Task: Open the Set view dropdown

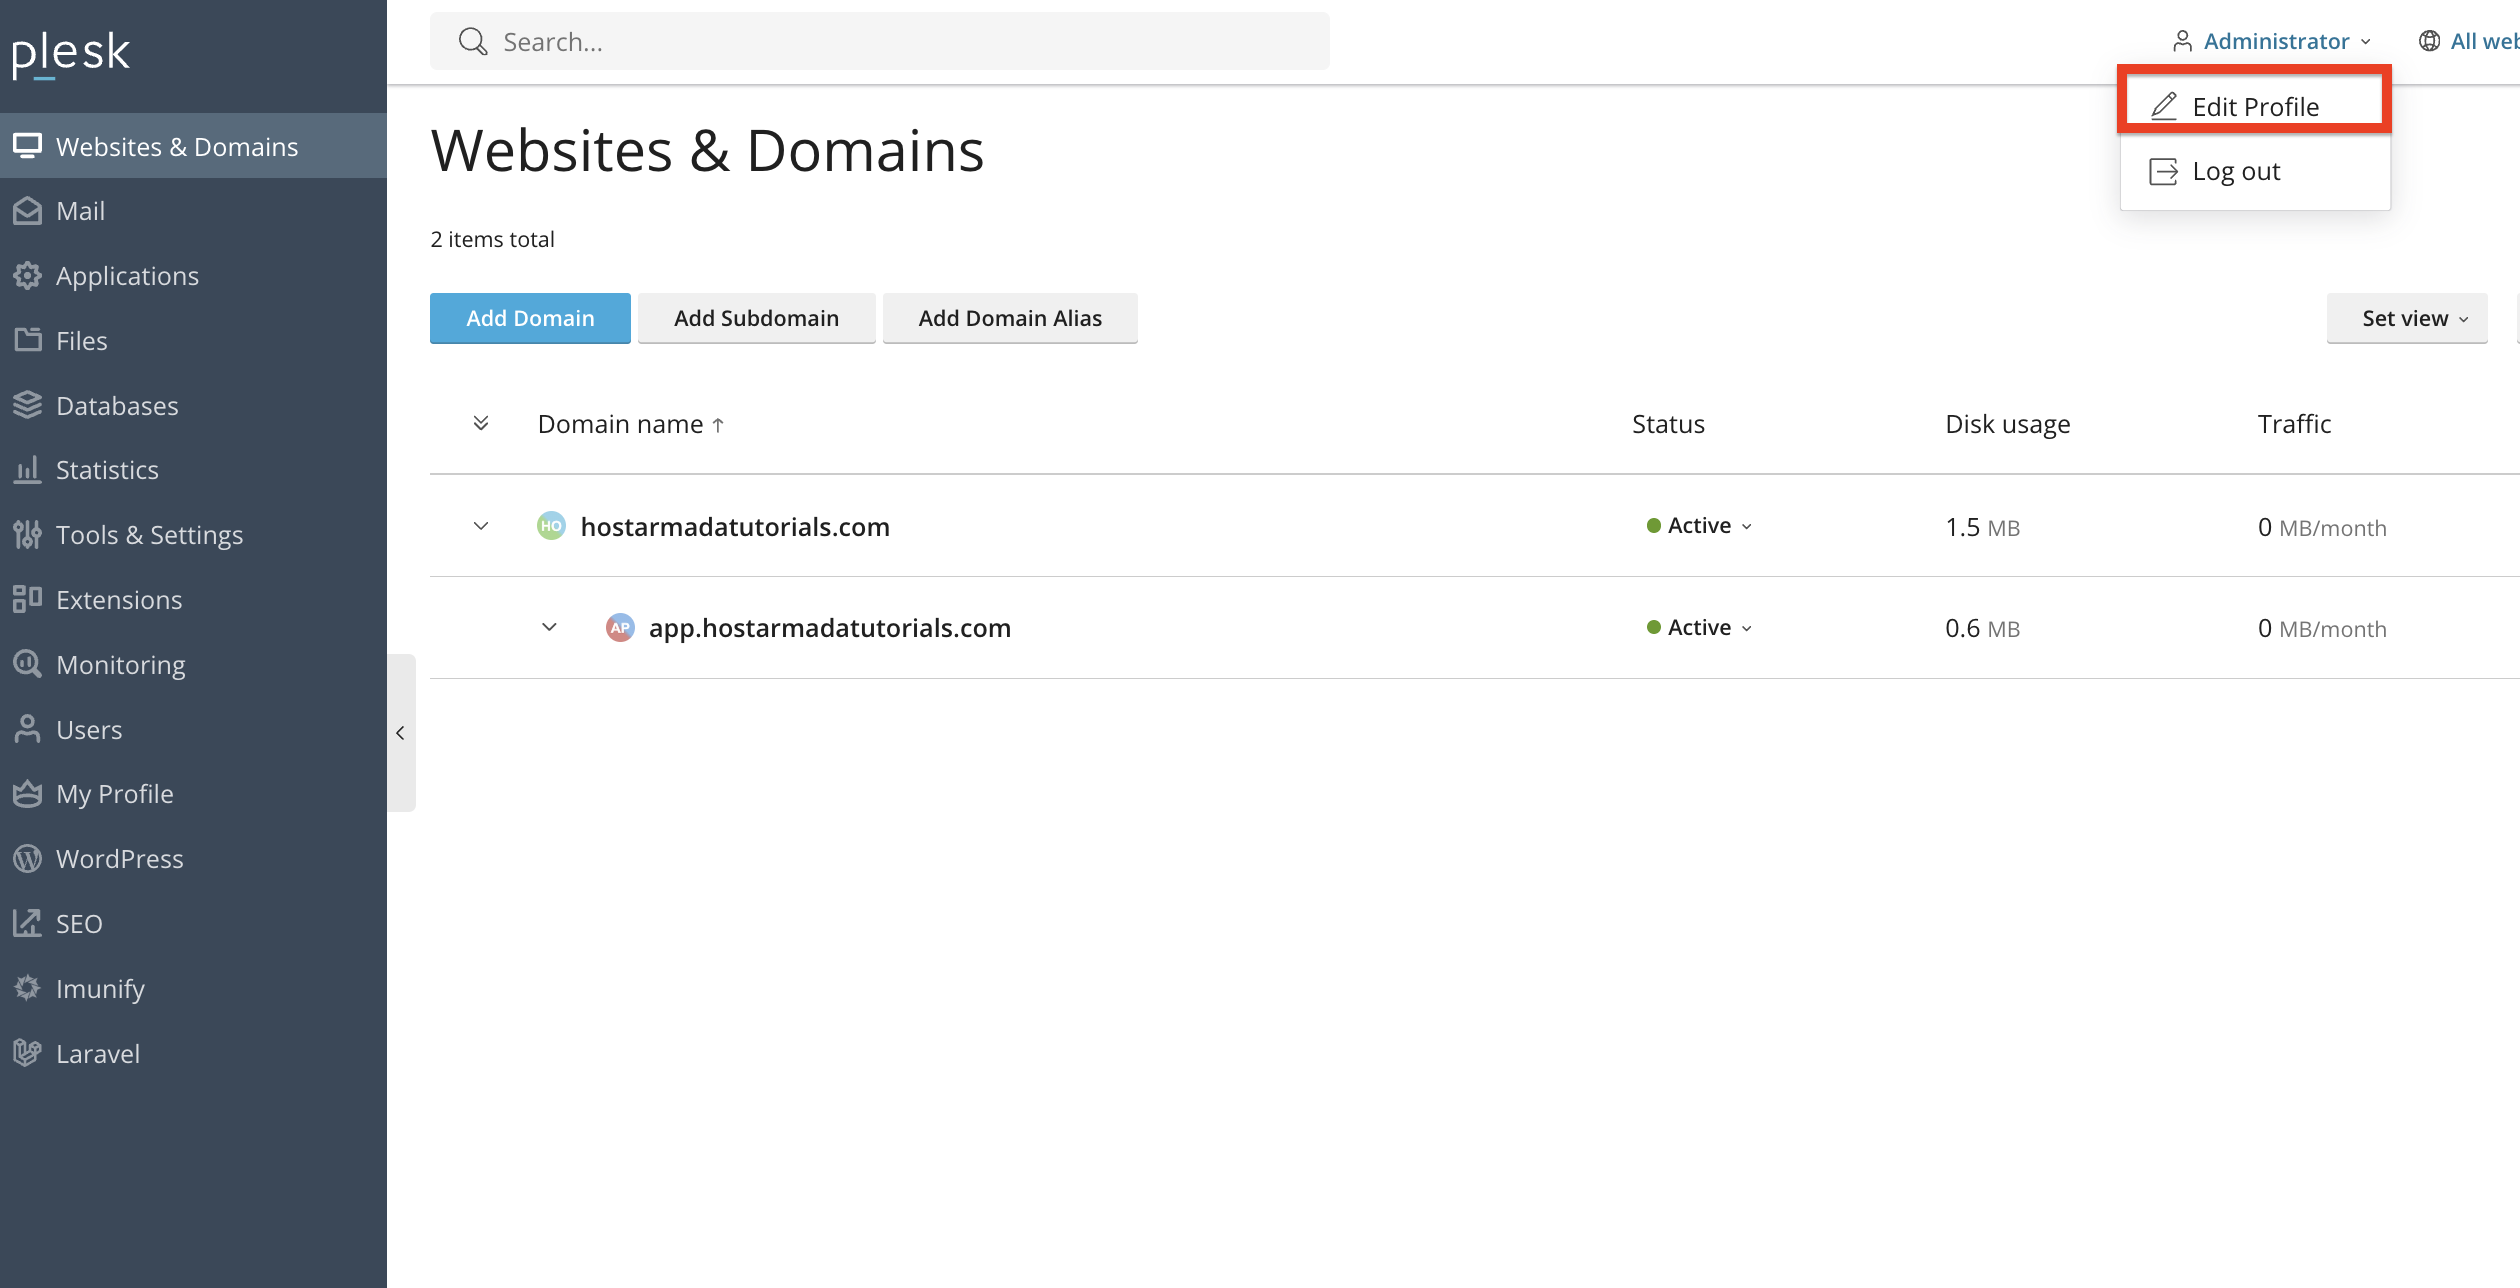Action: [2407, 318]
